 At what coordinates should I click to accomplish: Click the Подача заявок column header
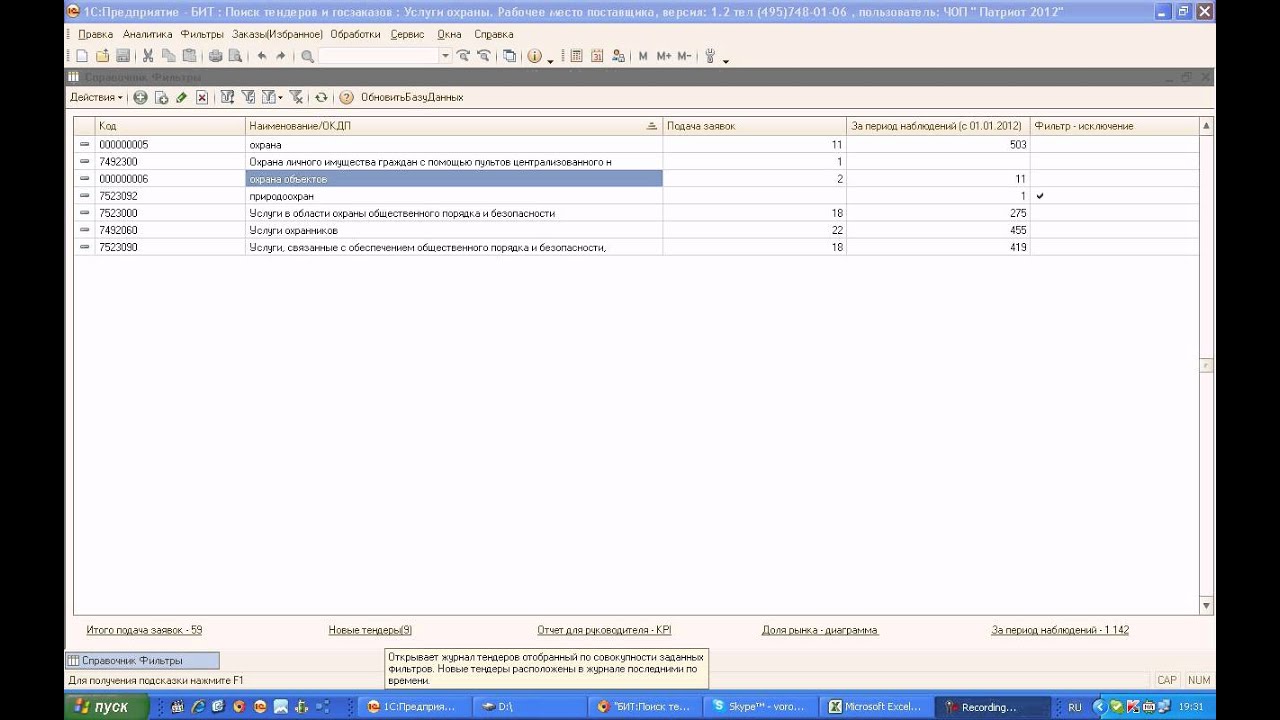click(x=754, y=126)
